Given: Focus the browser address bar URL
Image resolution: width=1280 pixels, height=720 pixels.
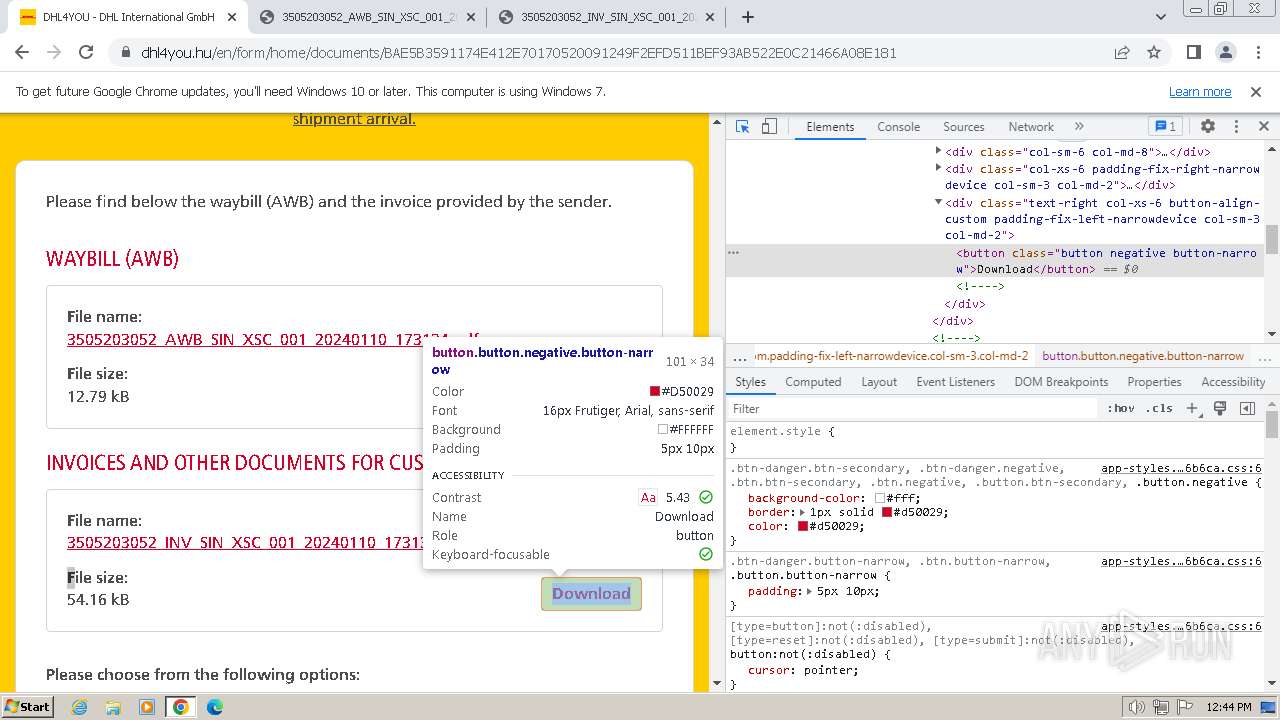Looking at the screenshot, I should 518,53.
